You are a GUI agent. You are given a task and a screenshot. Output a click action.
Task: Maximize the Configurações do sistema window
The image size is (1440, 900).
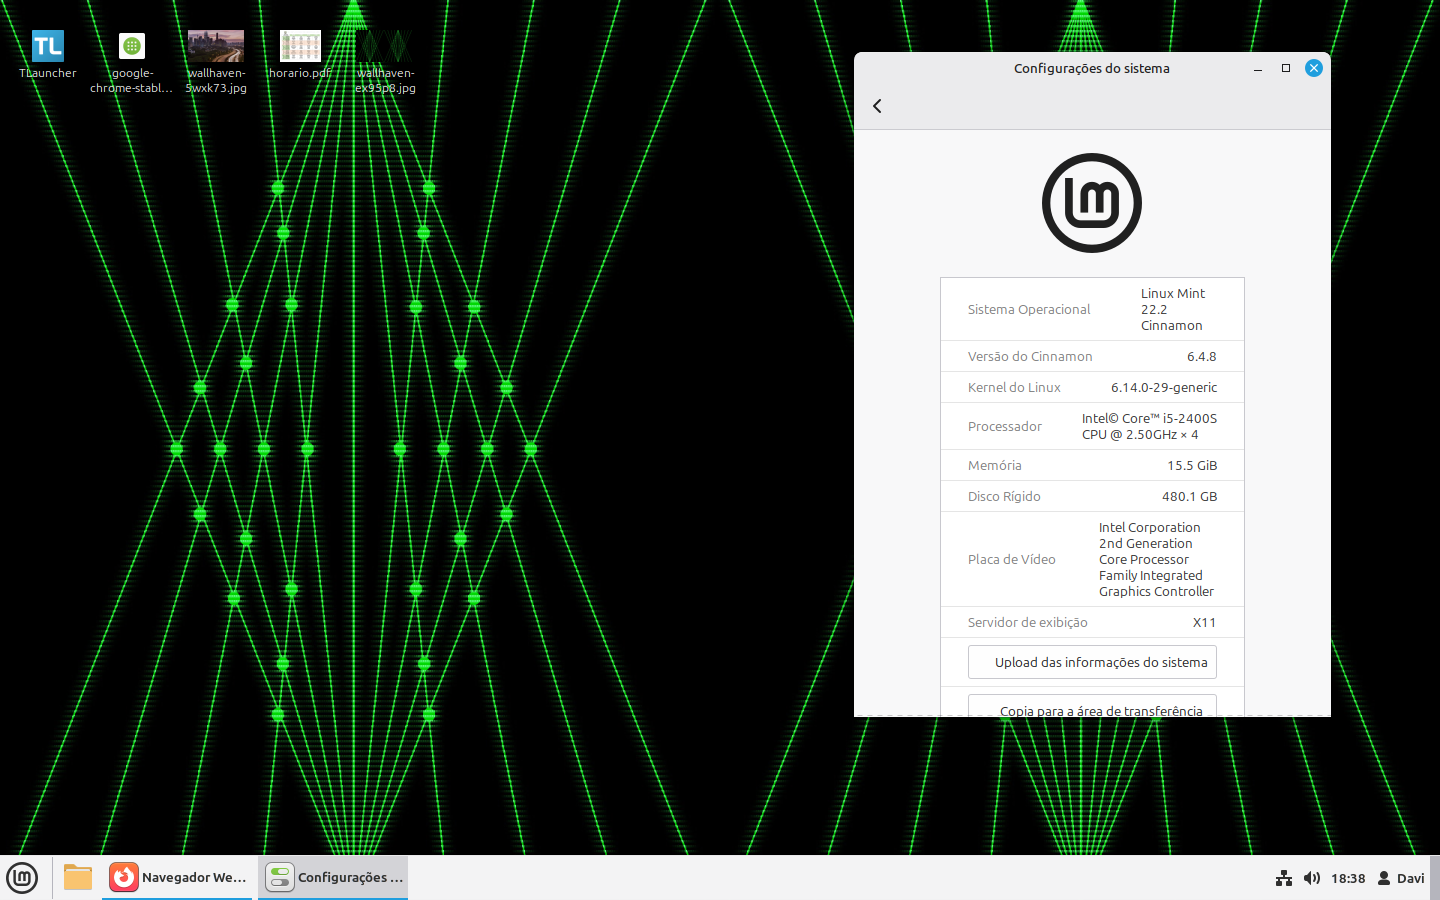click(x=1286, y=68)
